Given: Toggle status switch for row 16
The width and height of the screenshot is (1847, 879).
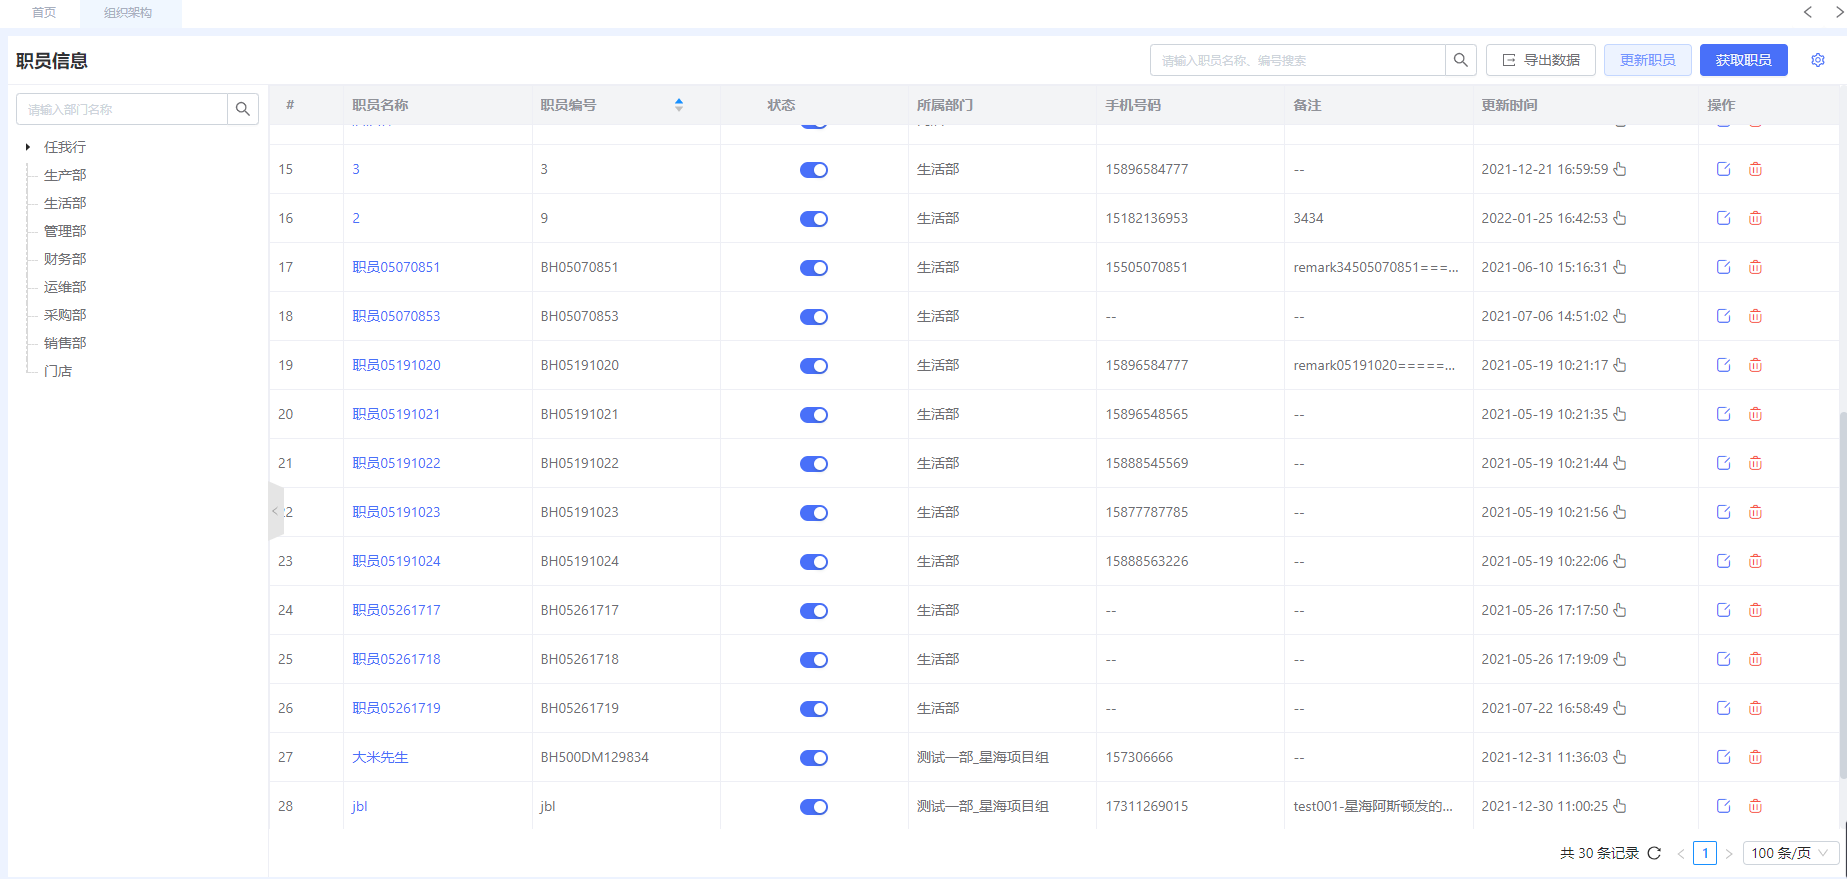Looking at the screenshot, I should click(x=814, y=219).
